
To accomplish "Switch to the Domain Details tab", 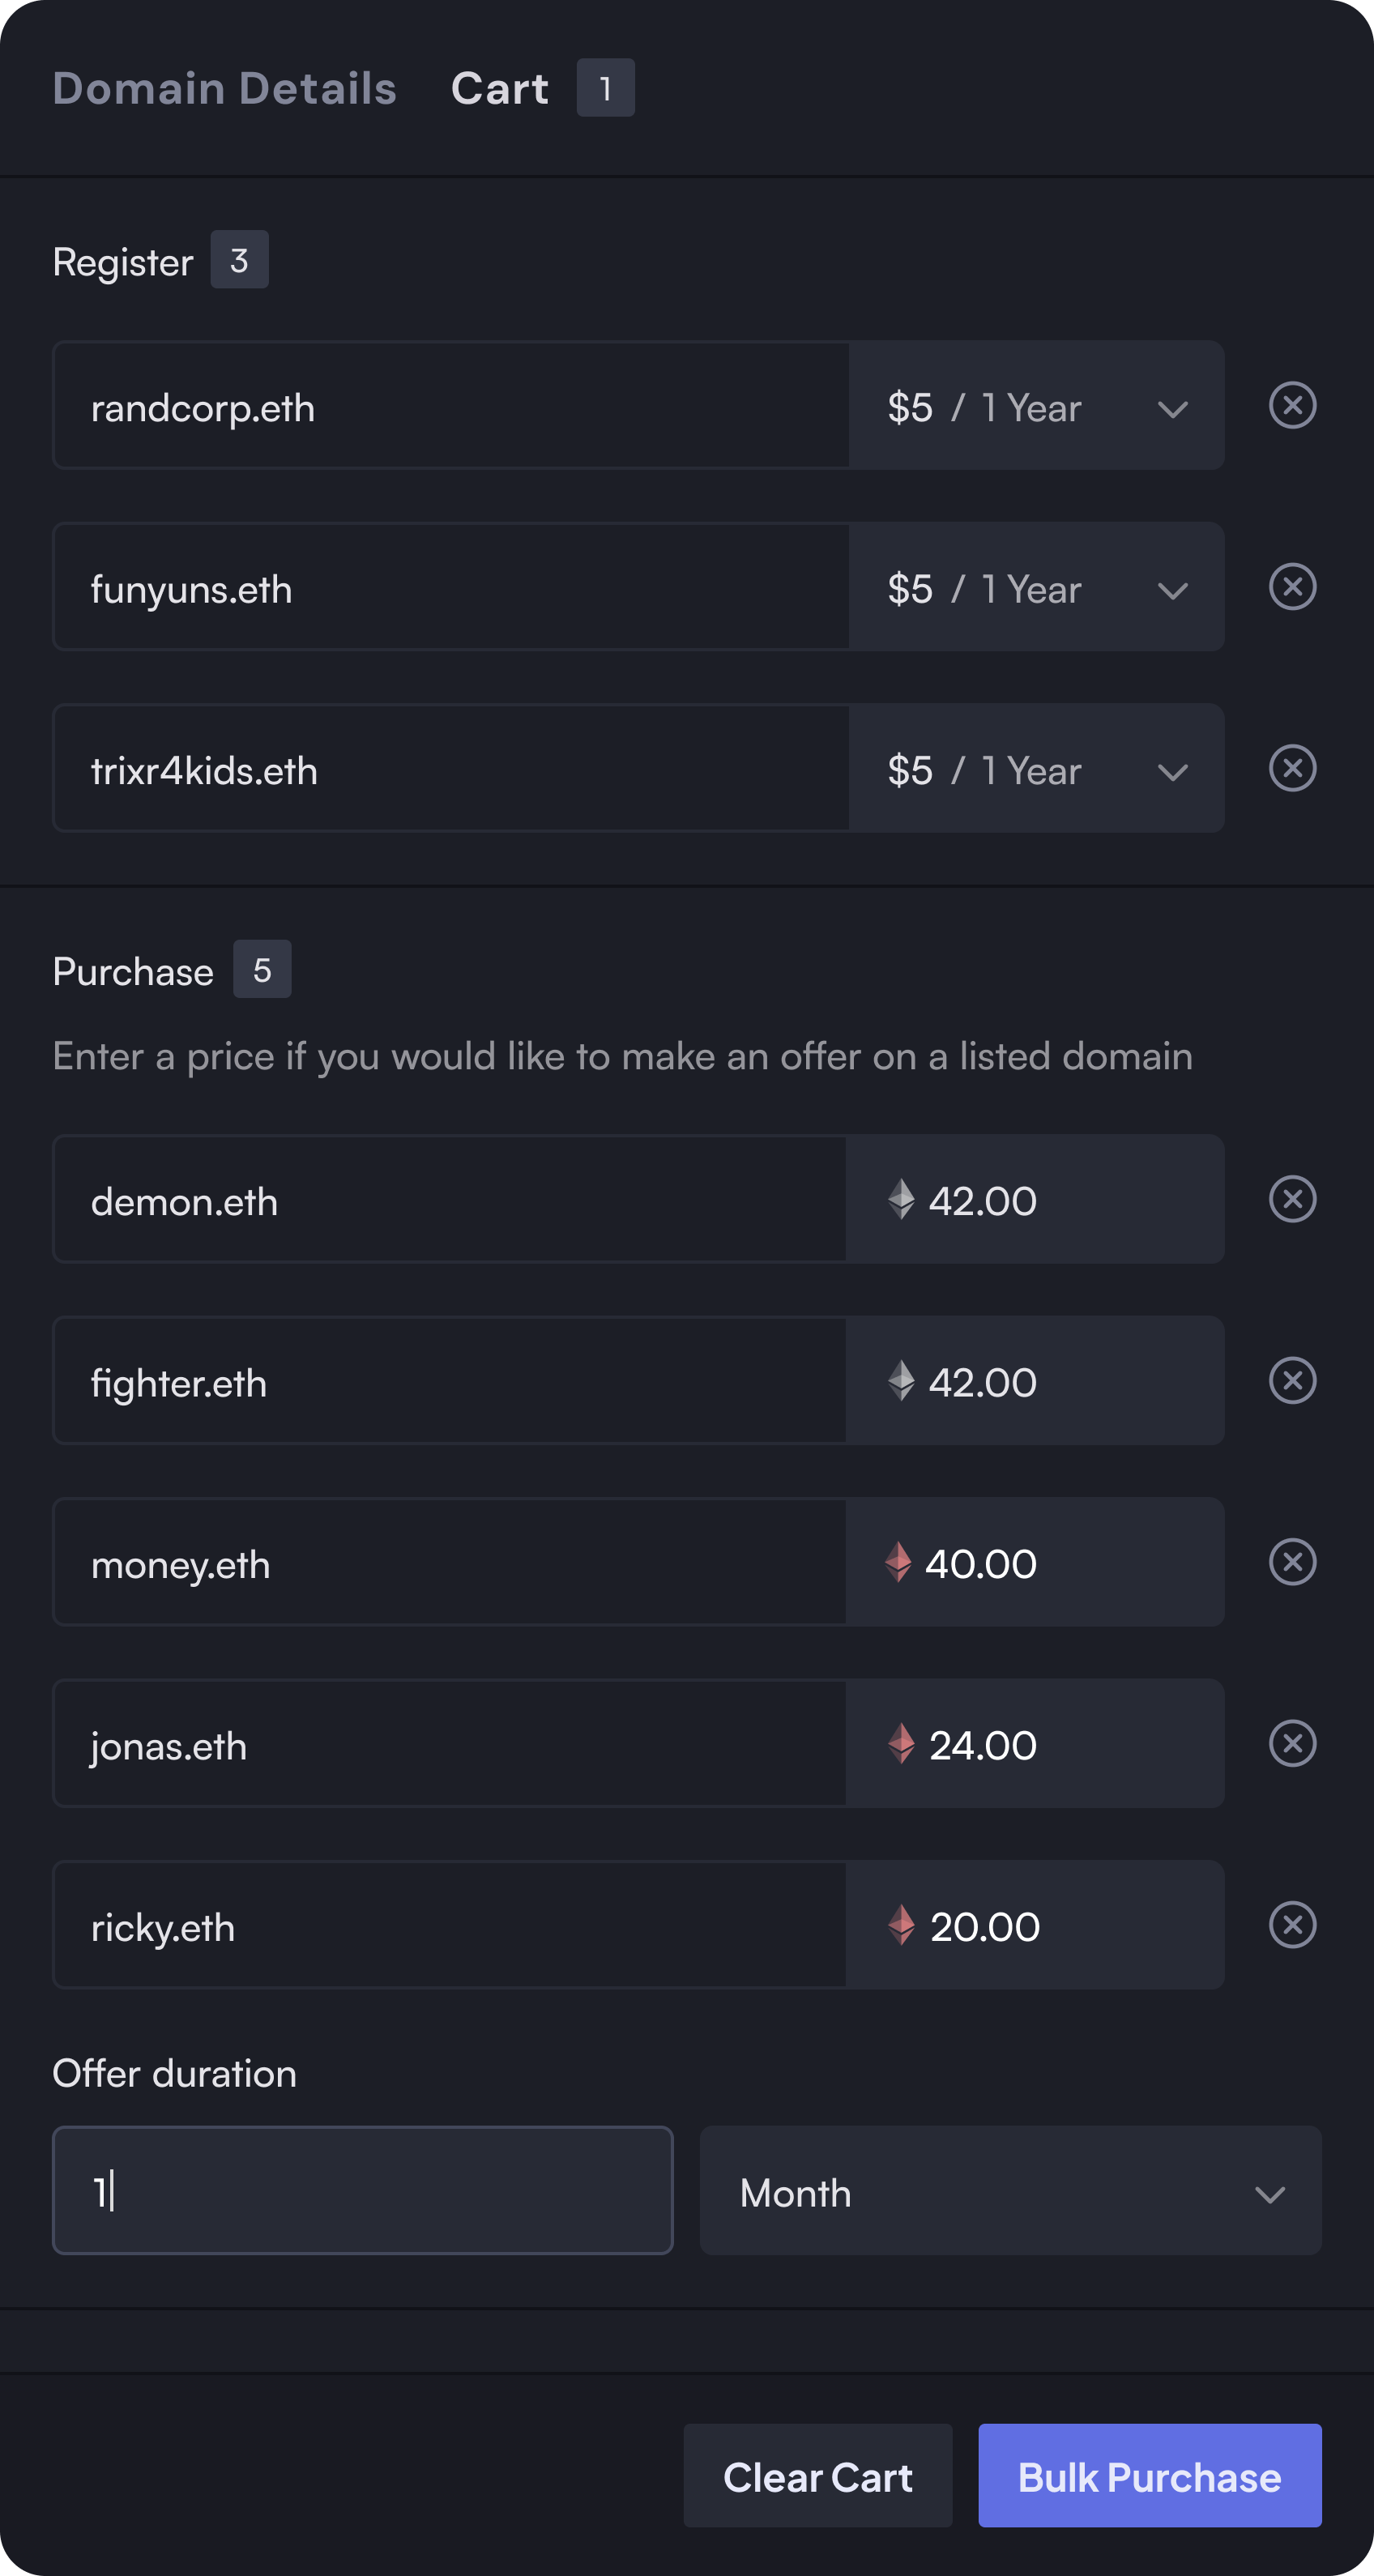I will coord(224,87).
